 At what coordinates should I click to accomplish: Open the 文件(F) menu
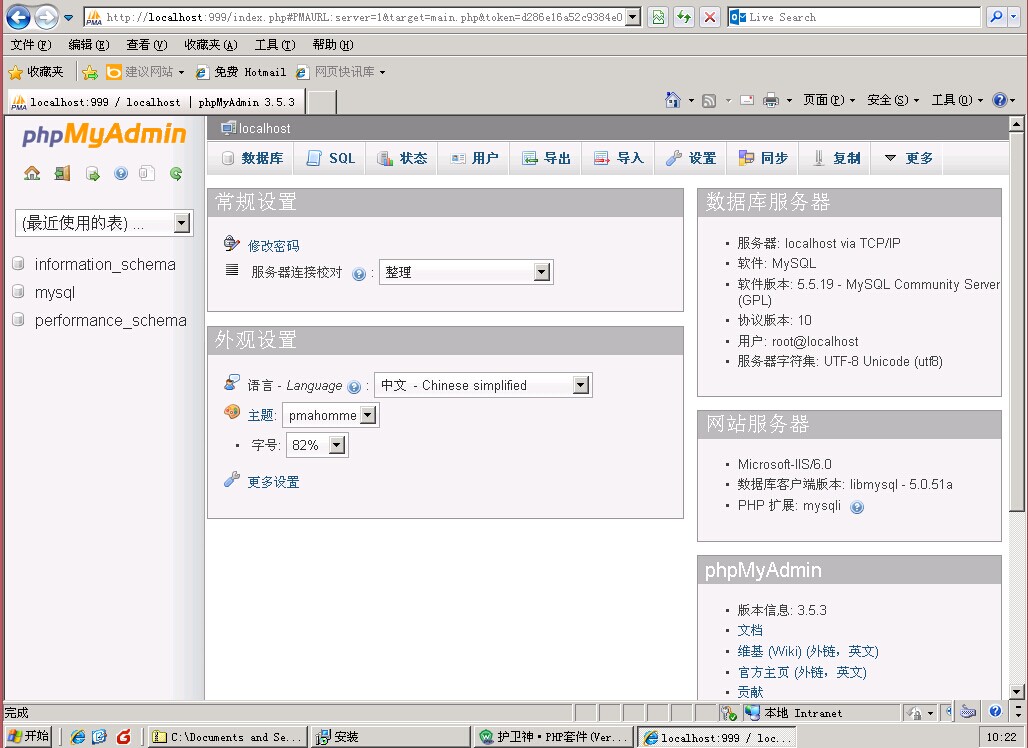click(x=31, y=45)
